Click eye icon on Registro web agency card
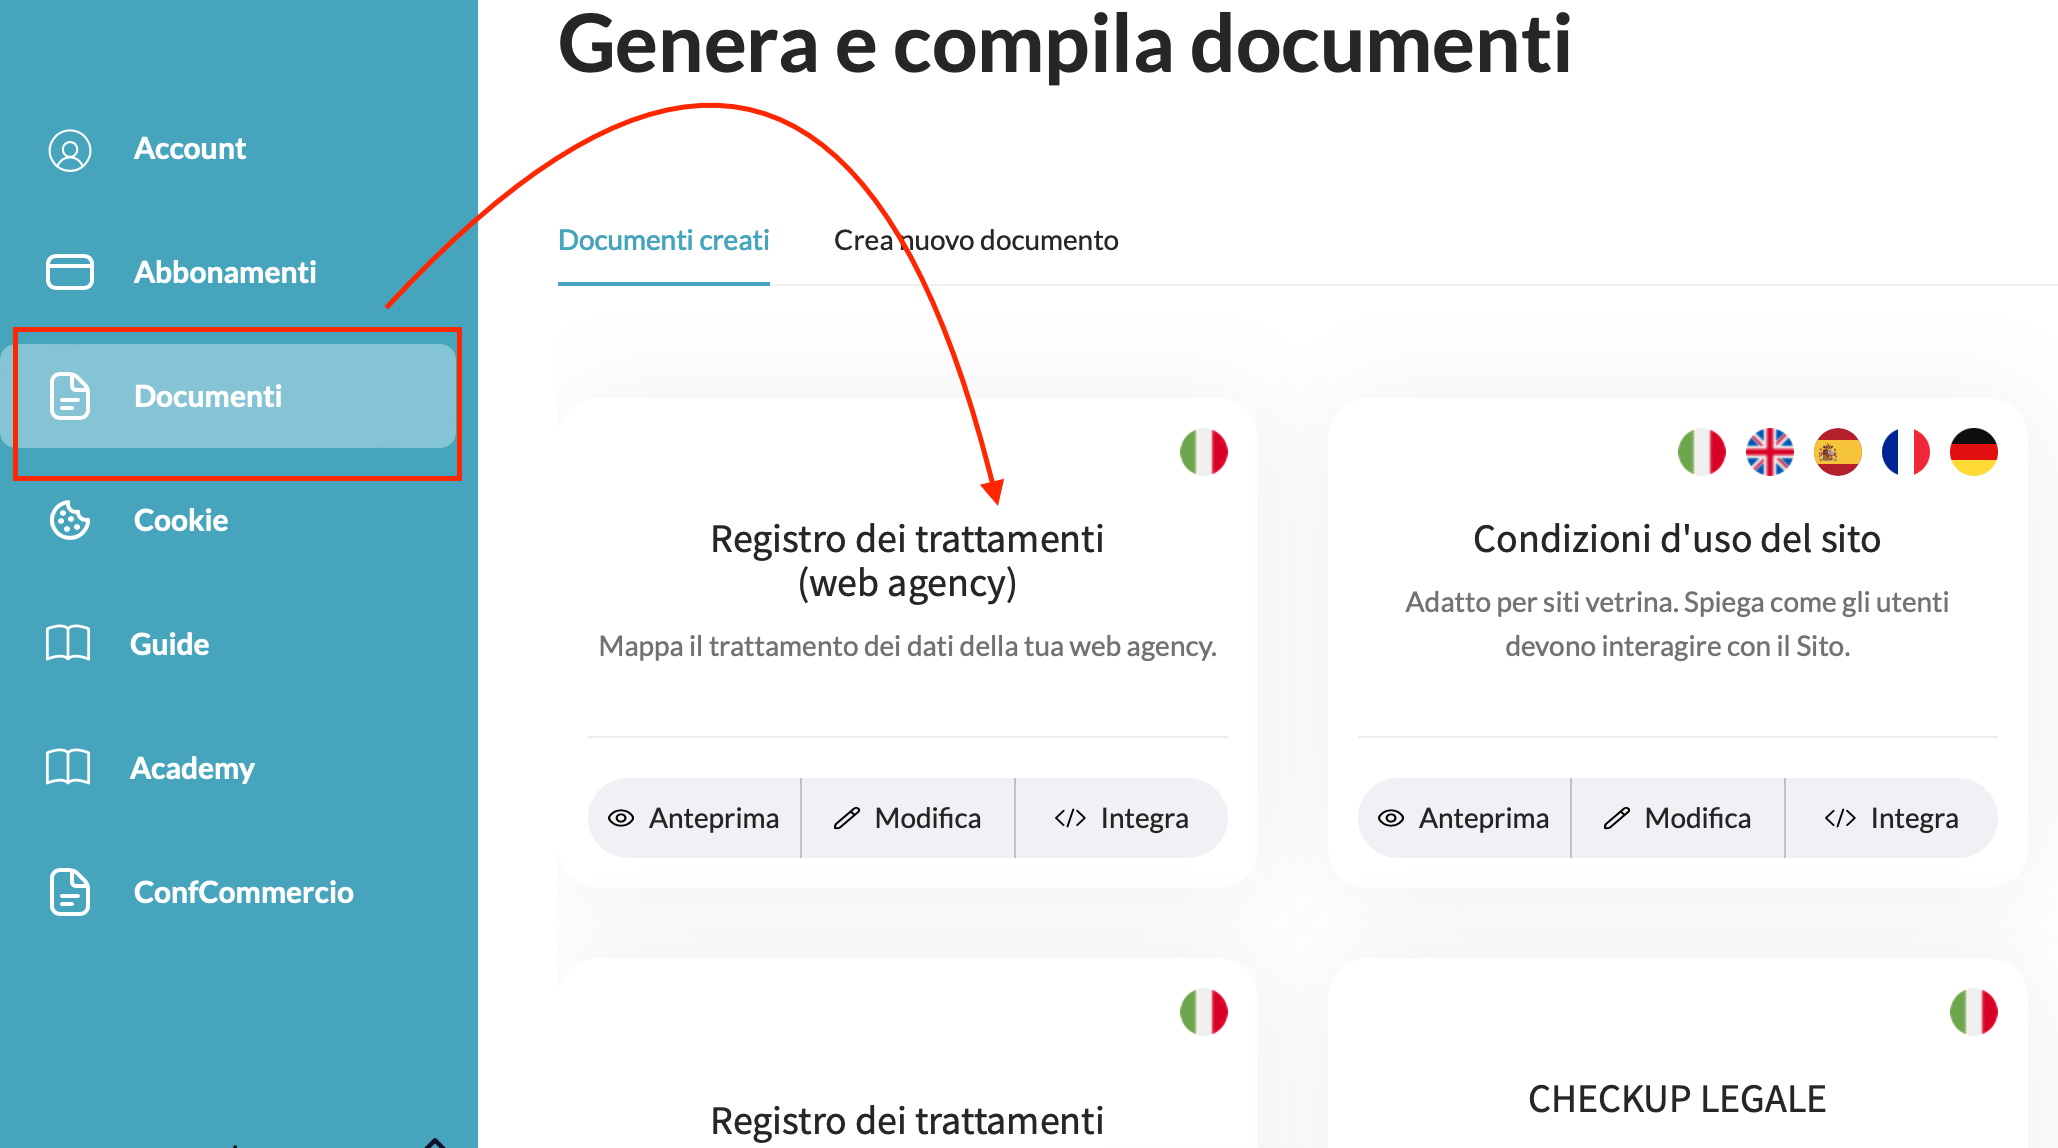Image resolution: width=2058 pixels, height=1148 pixels. (621, 818)
